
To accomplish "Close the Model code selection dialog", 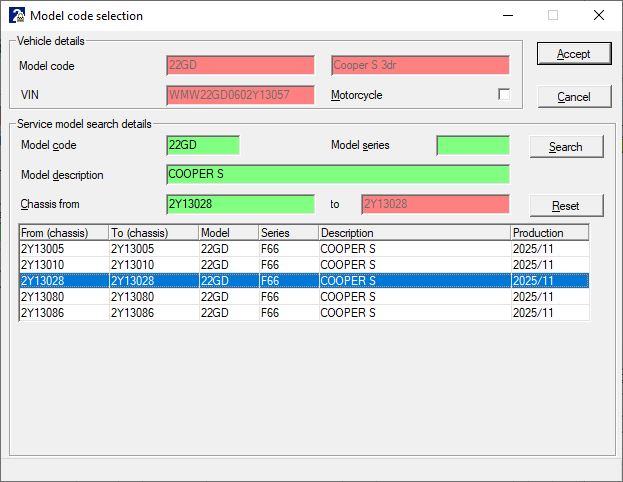I will [x=598, y=15].
